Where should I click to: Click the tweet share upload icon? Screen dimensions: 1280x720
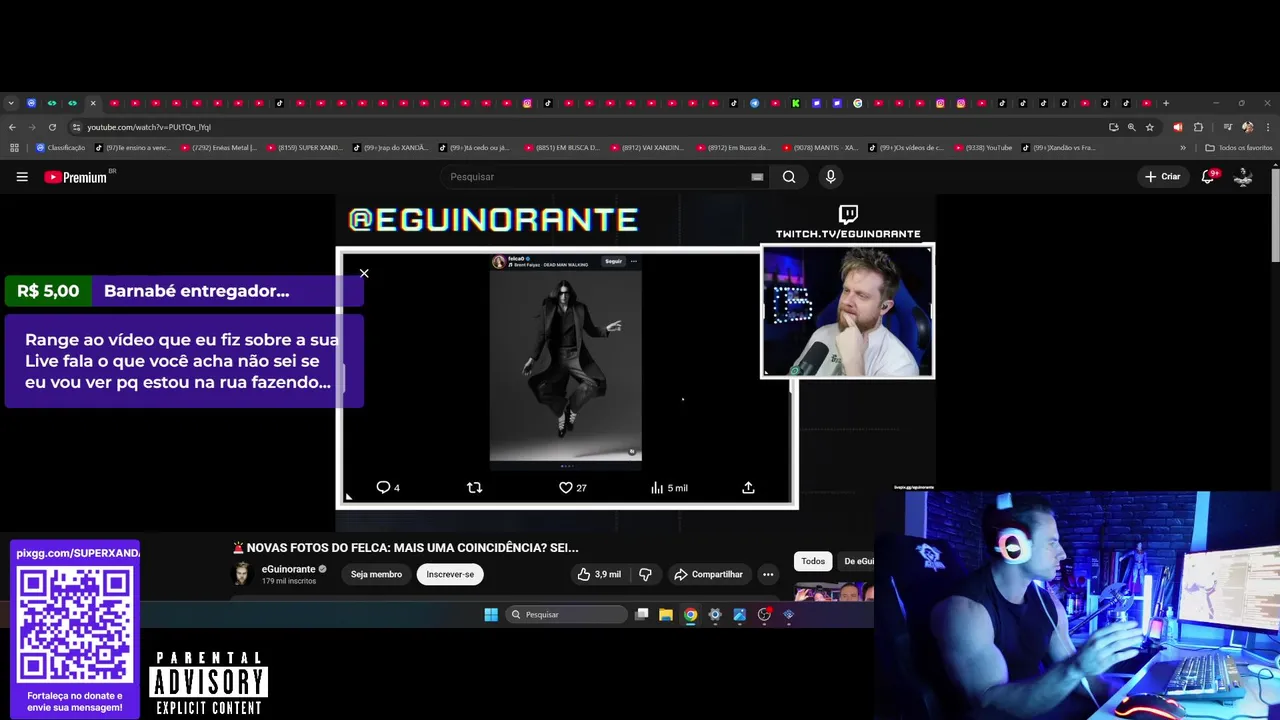tap(748, 487)
